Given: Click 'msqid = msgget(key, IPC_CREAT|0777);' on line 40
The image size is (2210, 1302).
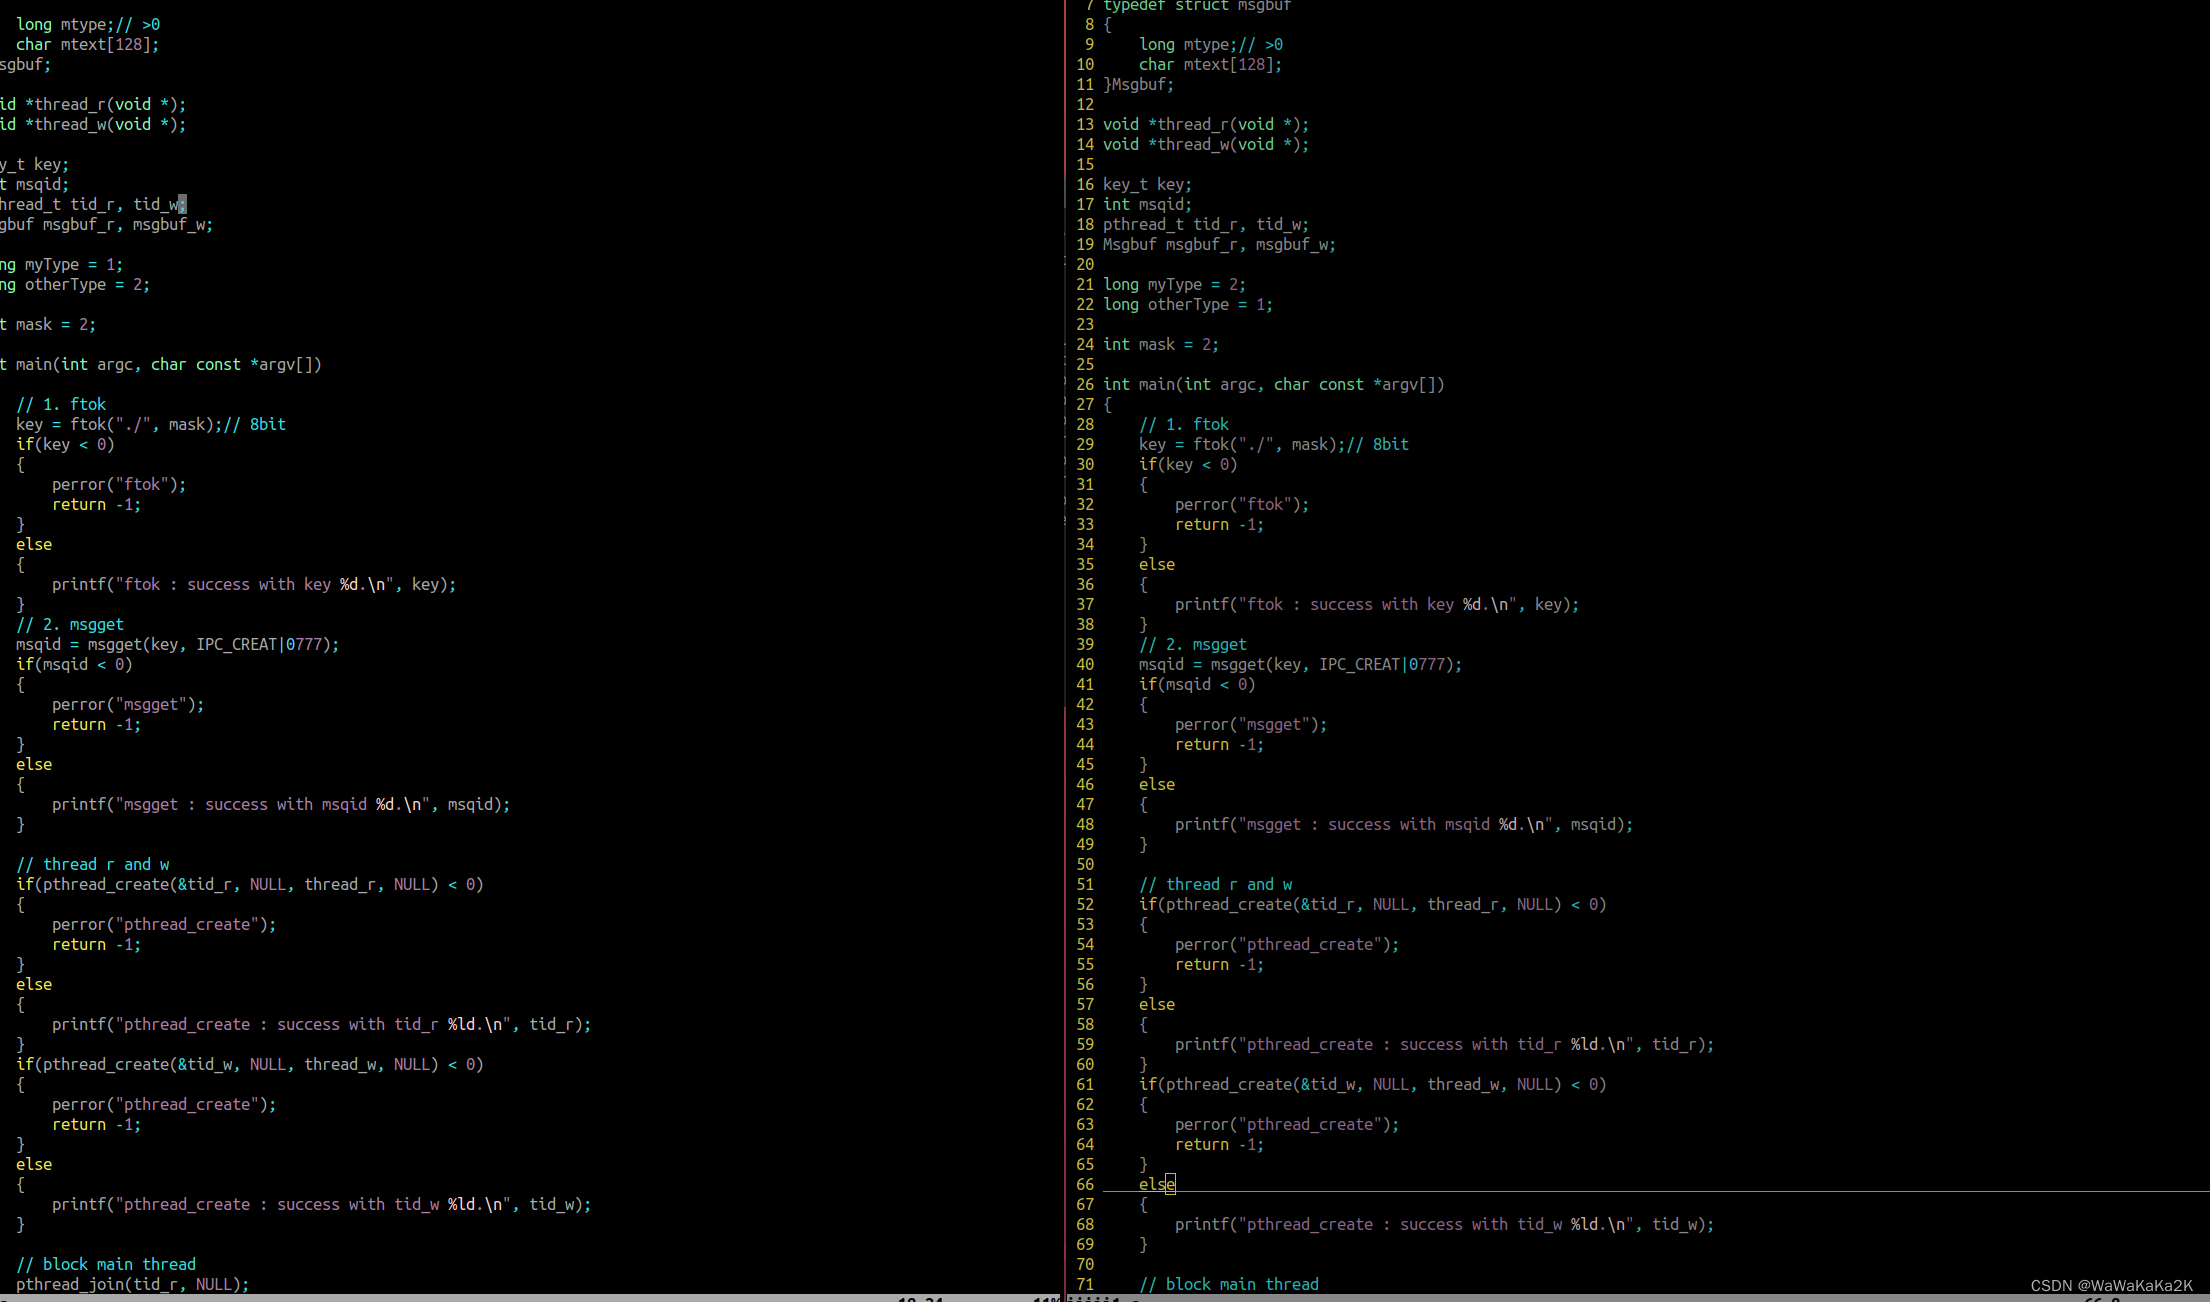Looking at the screenshot, I should pos(1300,665).
